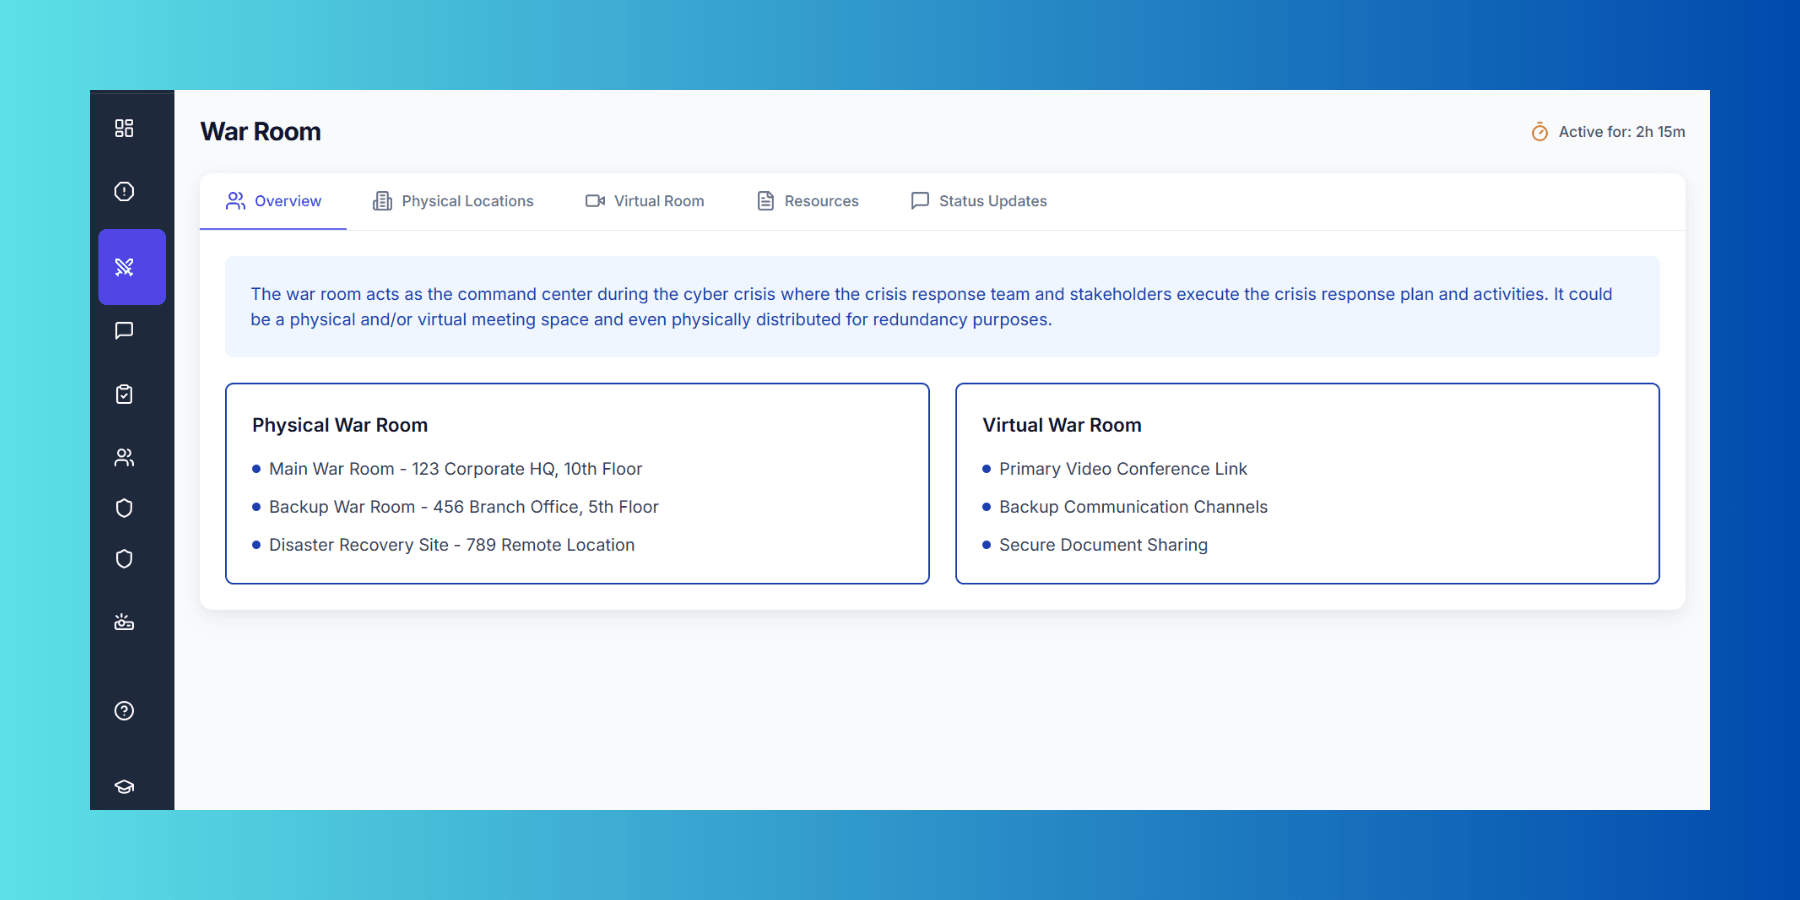The image size is (1800, 900).
Task: Click the siren alarm sidebar icon
Action: pos(124,622)
